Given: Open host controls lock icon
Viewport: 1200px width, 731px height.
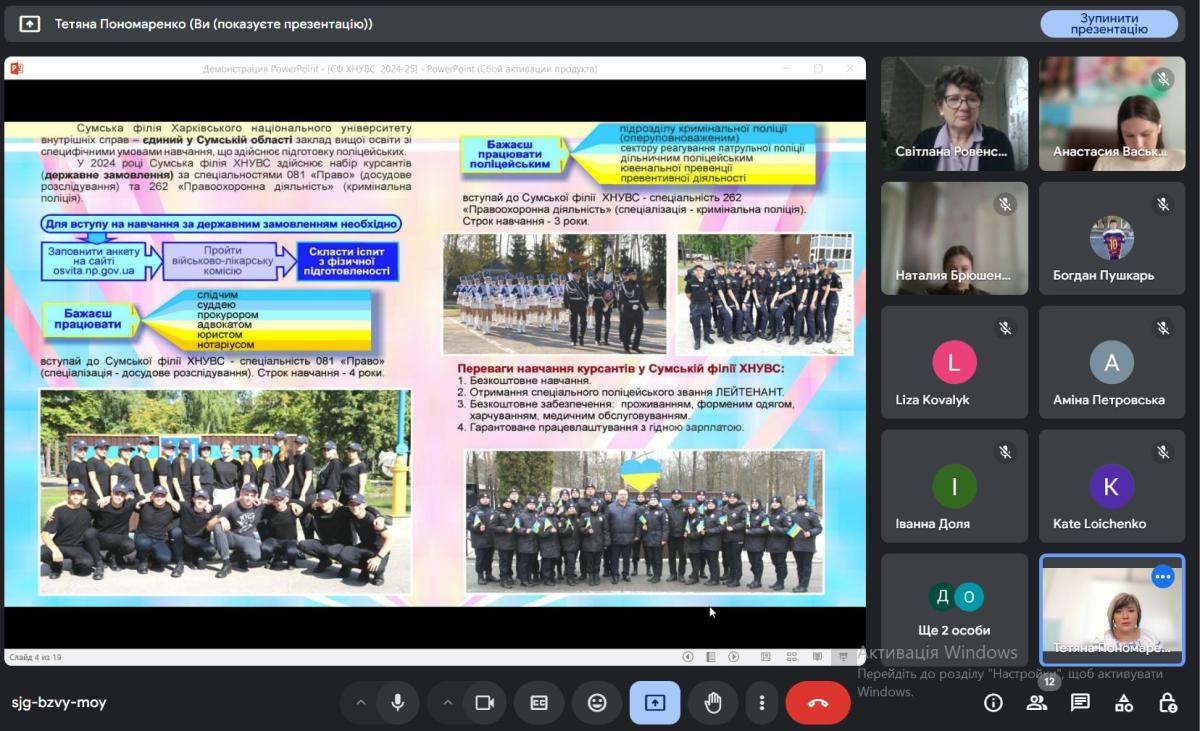Looking at the screenshot, I should click(x=1168, y=702).
